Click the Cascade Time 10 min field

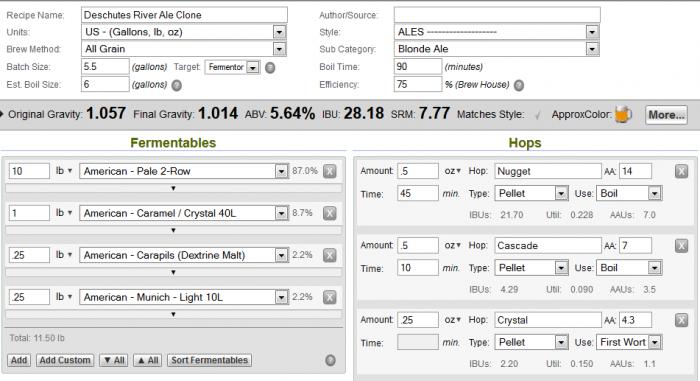point(418,268)
